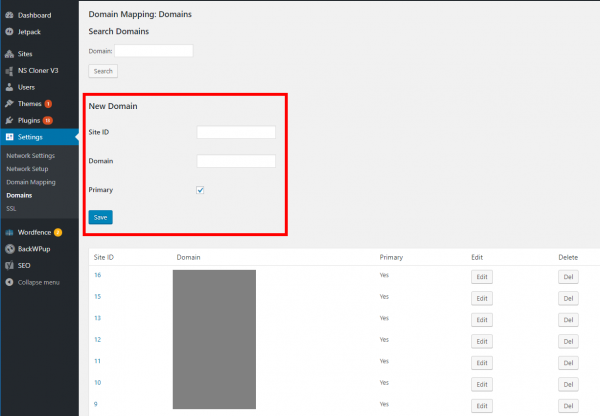
Task: Open NS Cloner V3 menu
Action: [39, 71]
